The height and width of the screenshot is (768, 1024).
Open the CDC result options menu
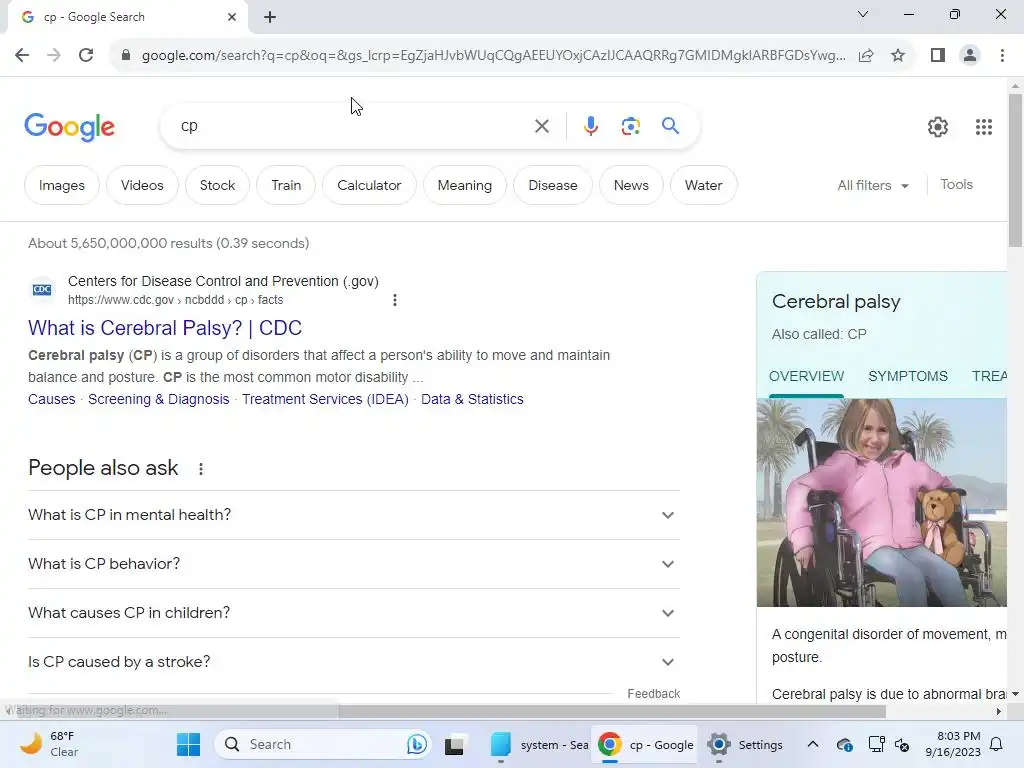(394, 300)
